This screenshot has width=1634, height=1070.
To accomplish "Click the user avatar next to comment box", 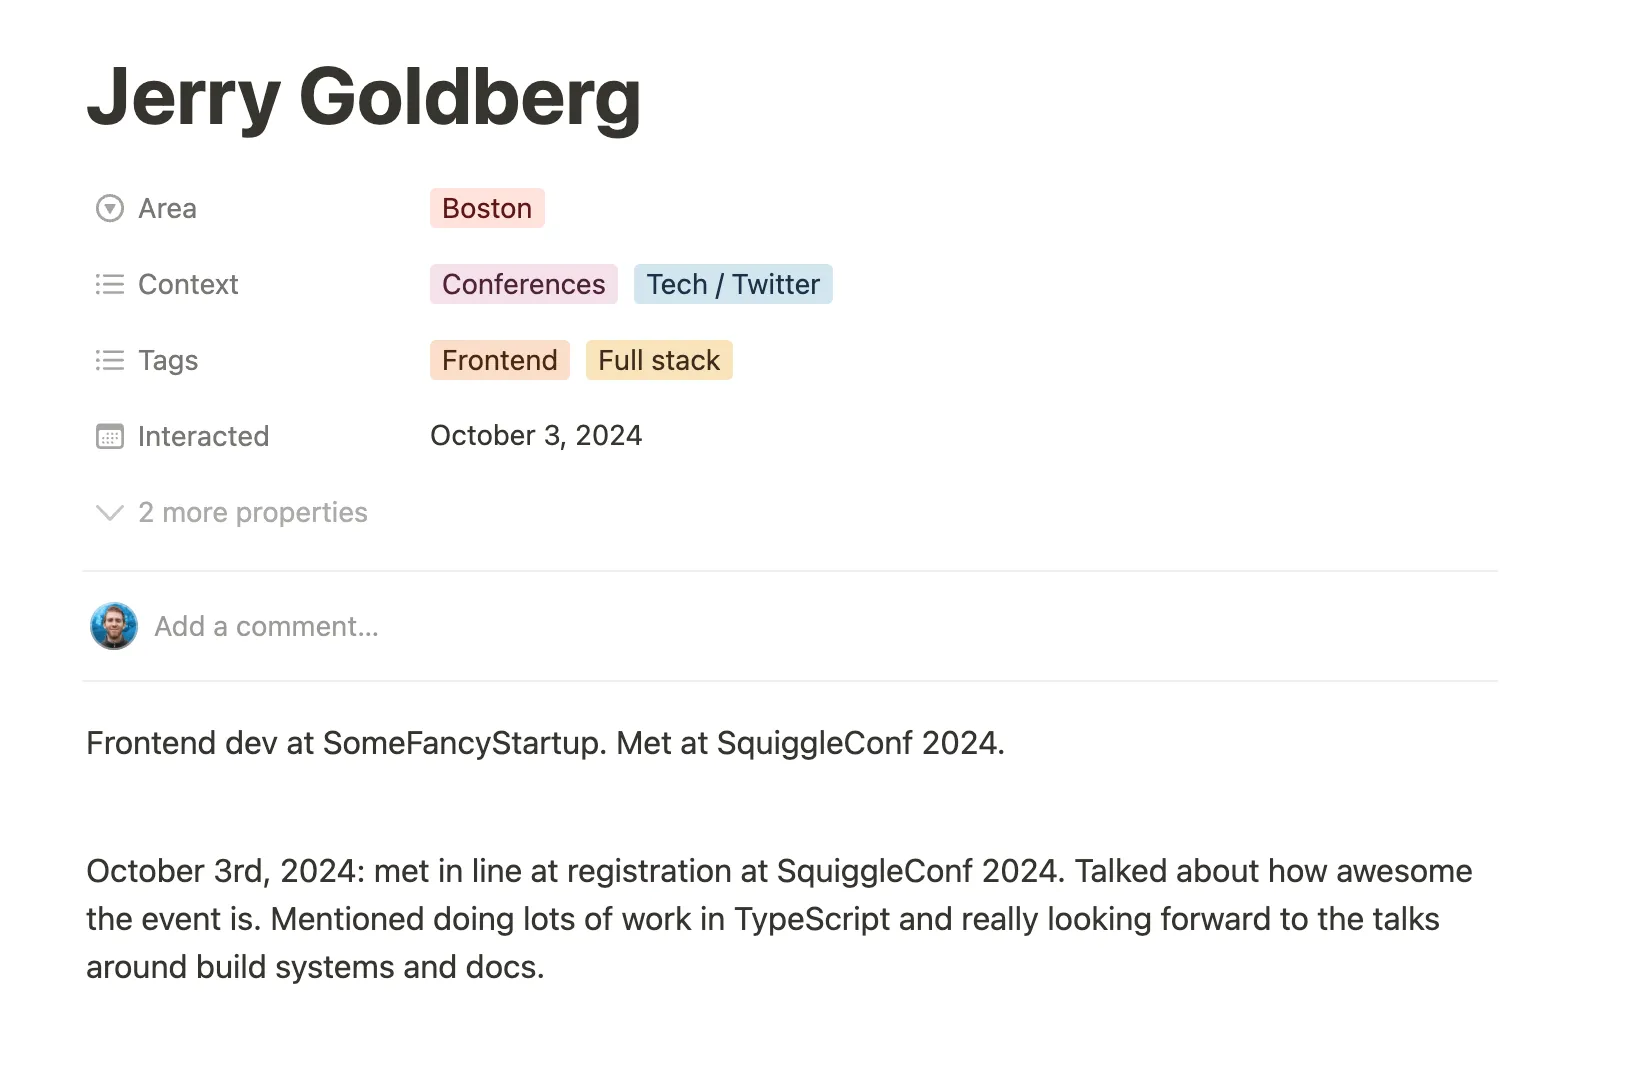I will (113, 626).
